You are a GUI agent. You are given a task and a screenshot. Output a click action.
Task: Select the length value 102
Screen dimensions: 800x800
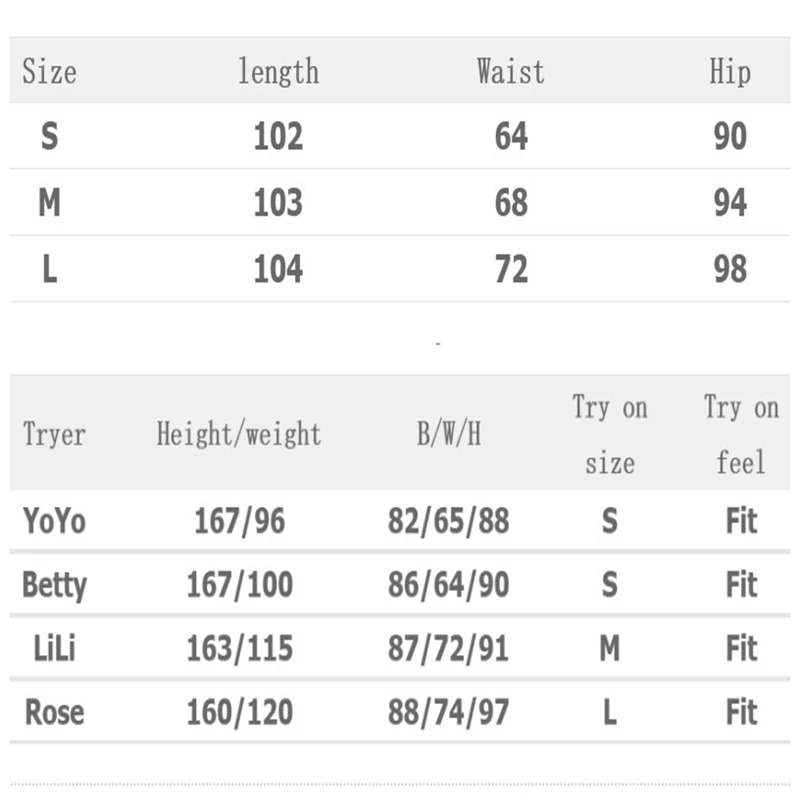pyautogui.click(x=279, y=136)
